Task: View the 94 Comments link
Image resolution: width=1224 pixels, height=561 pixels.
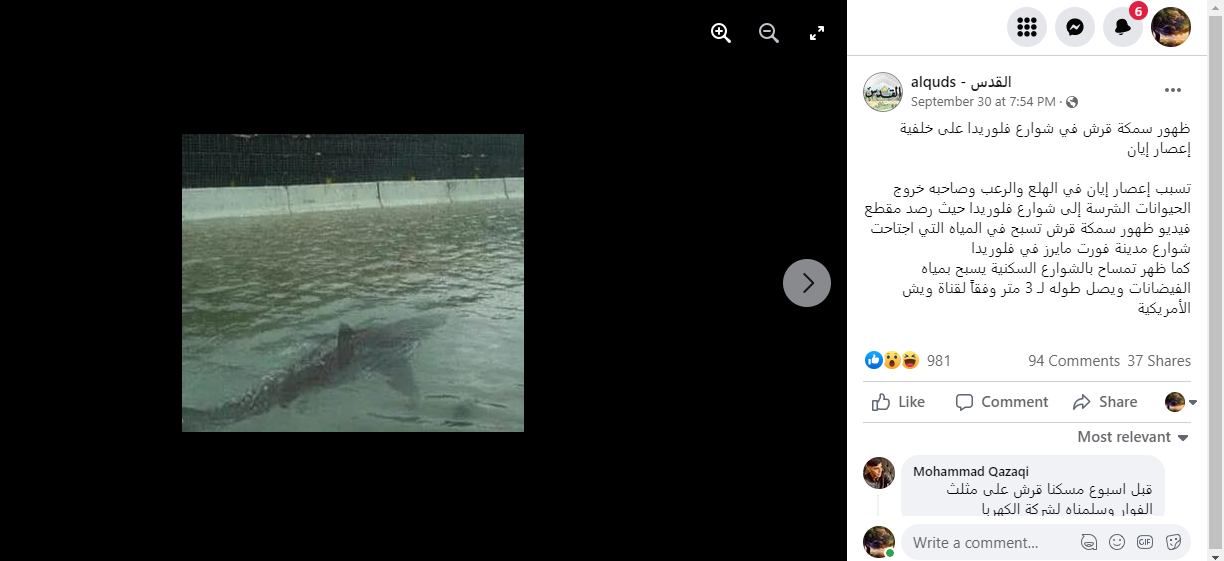Action: (1073, 361)
